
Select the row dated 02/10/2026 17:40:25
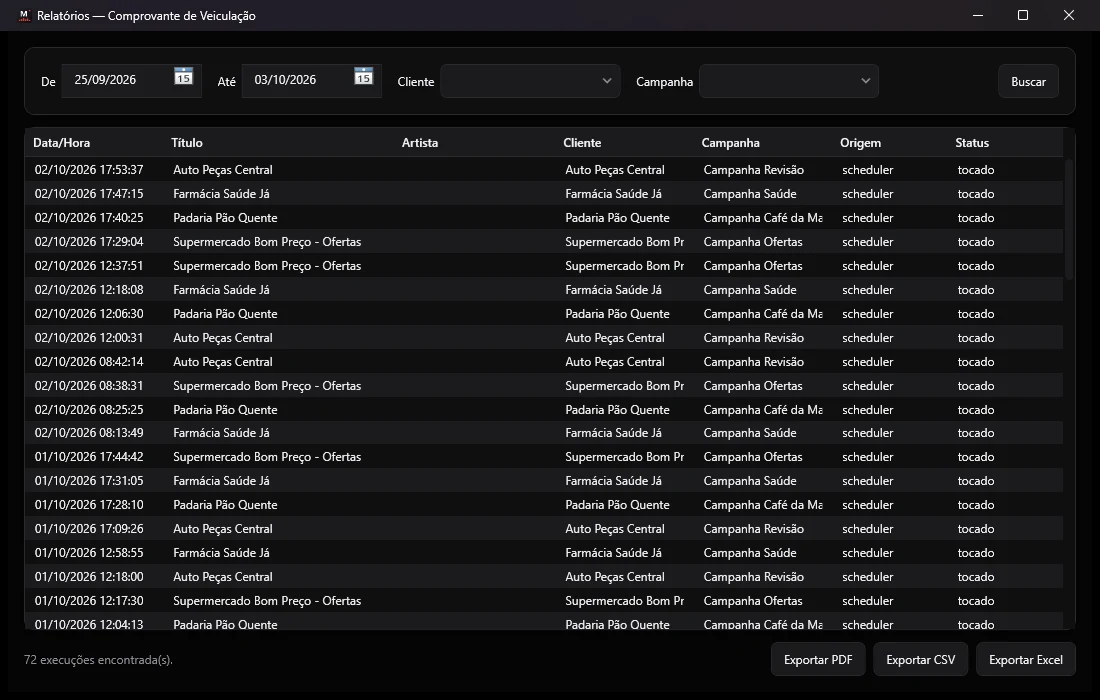544,217
